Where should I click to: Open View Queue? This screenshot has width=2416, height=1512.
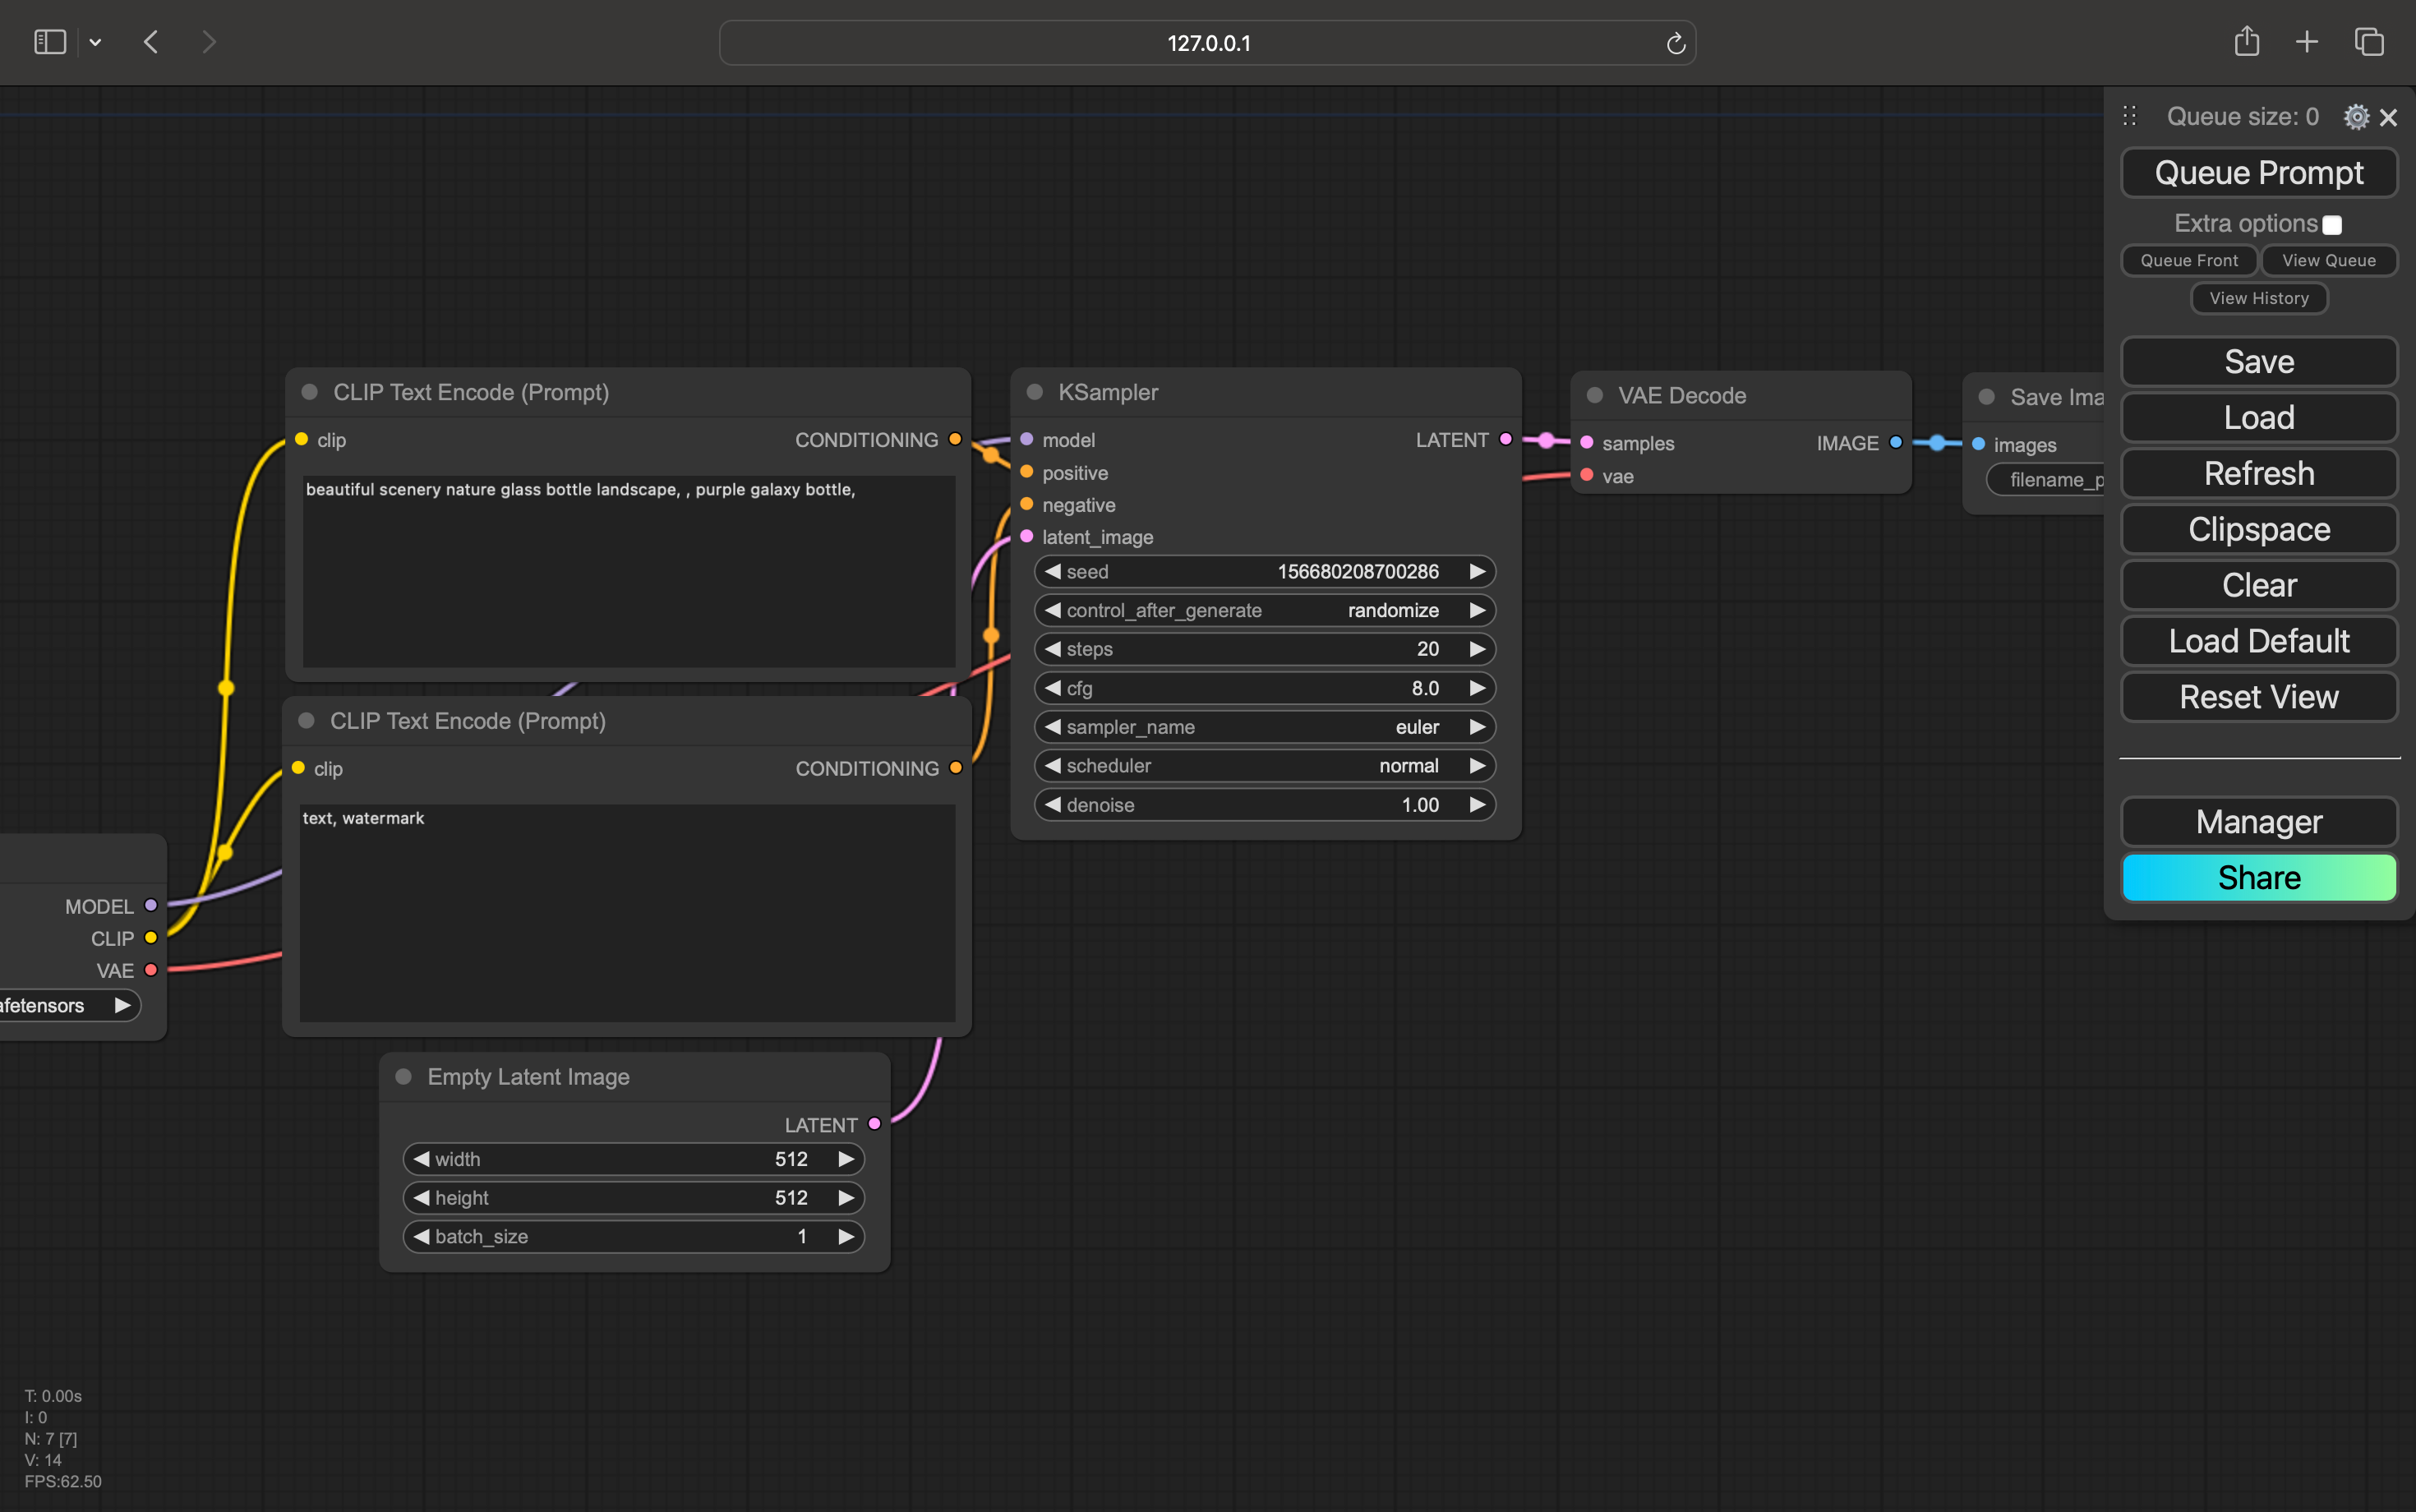(2329, 260)
